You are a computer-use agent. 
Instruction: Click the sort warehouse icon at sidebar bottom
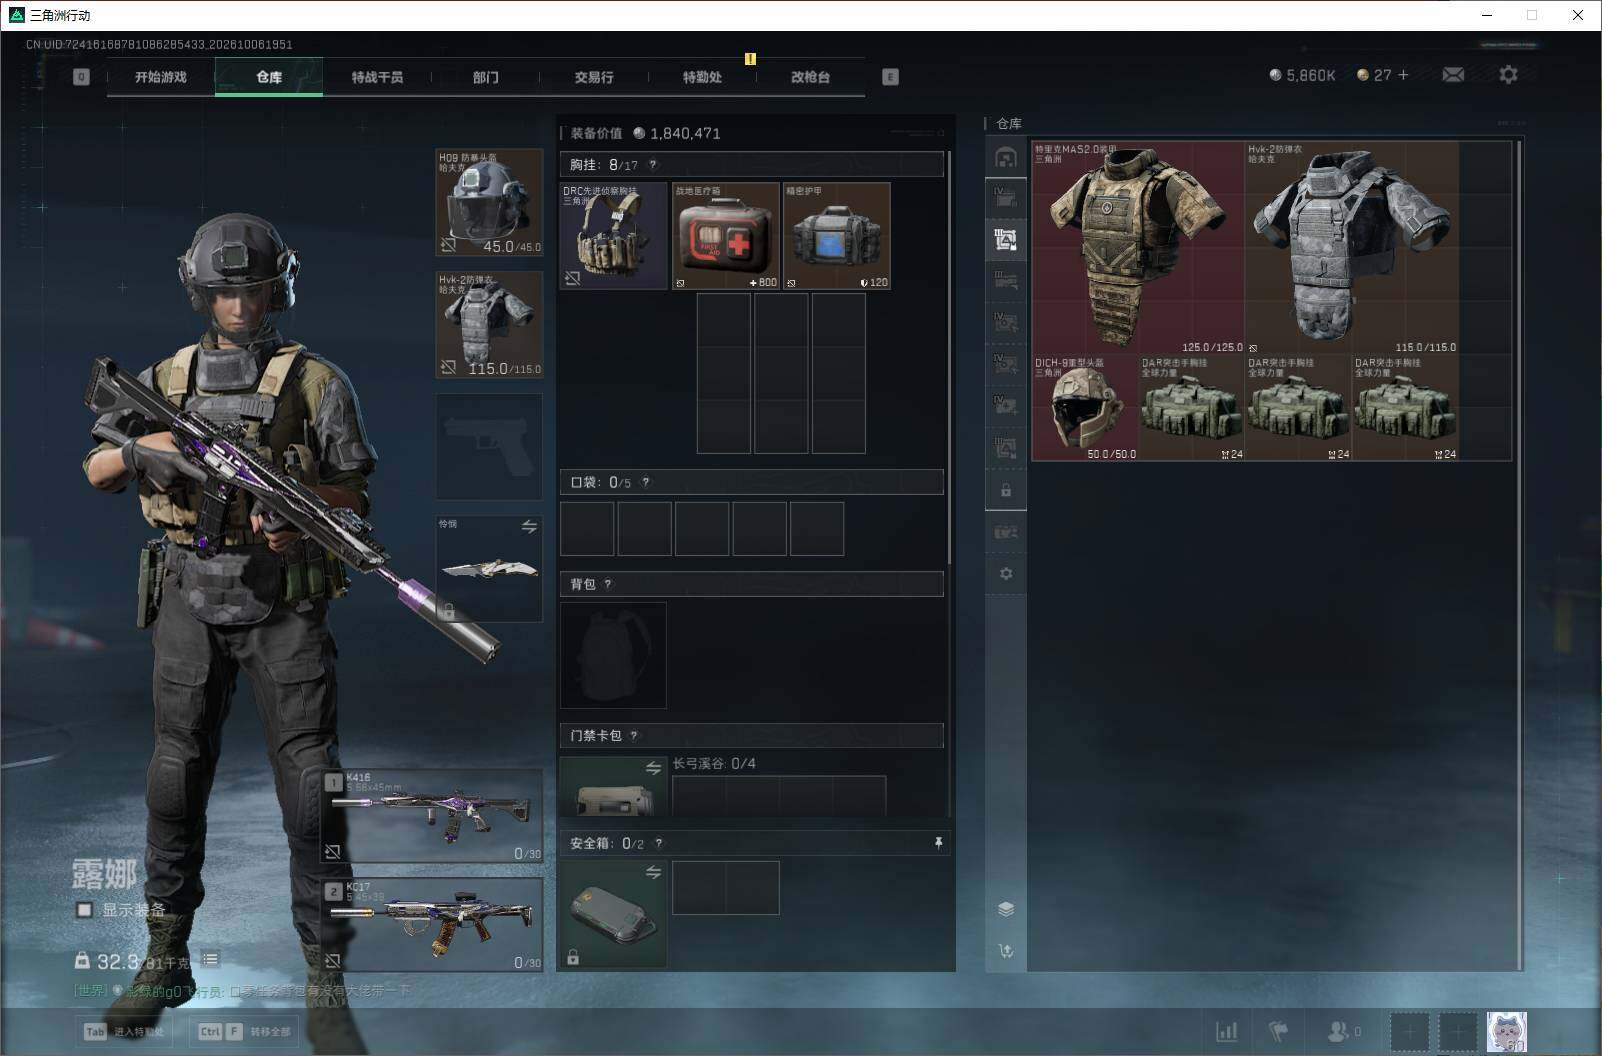[x=1006, y=951]
